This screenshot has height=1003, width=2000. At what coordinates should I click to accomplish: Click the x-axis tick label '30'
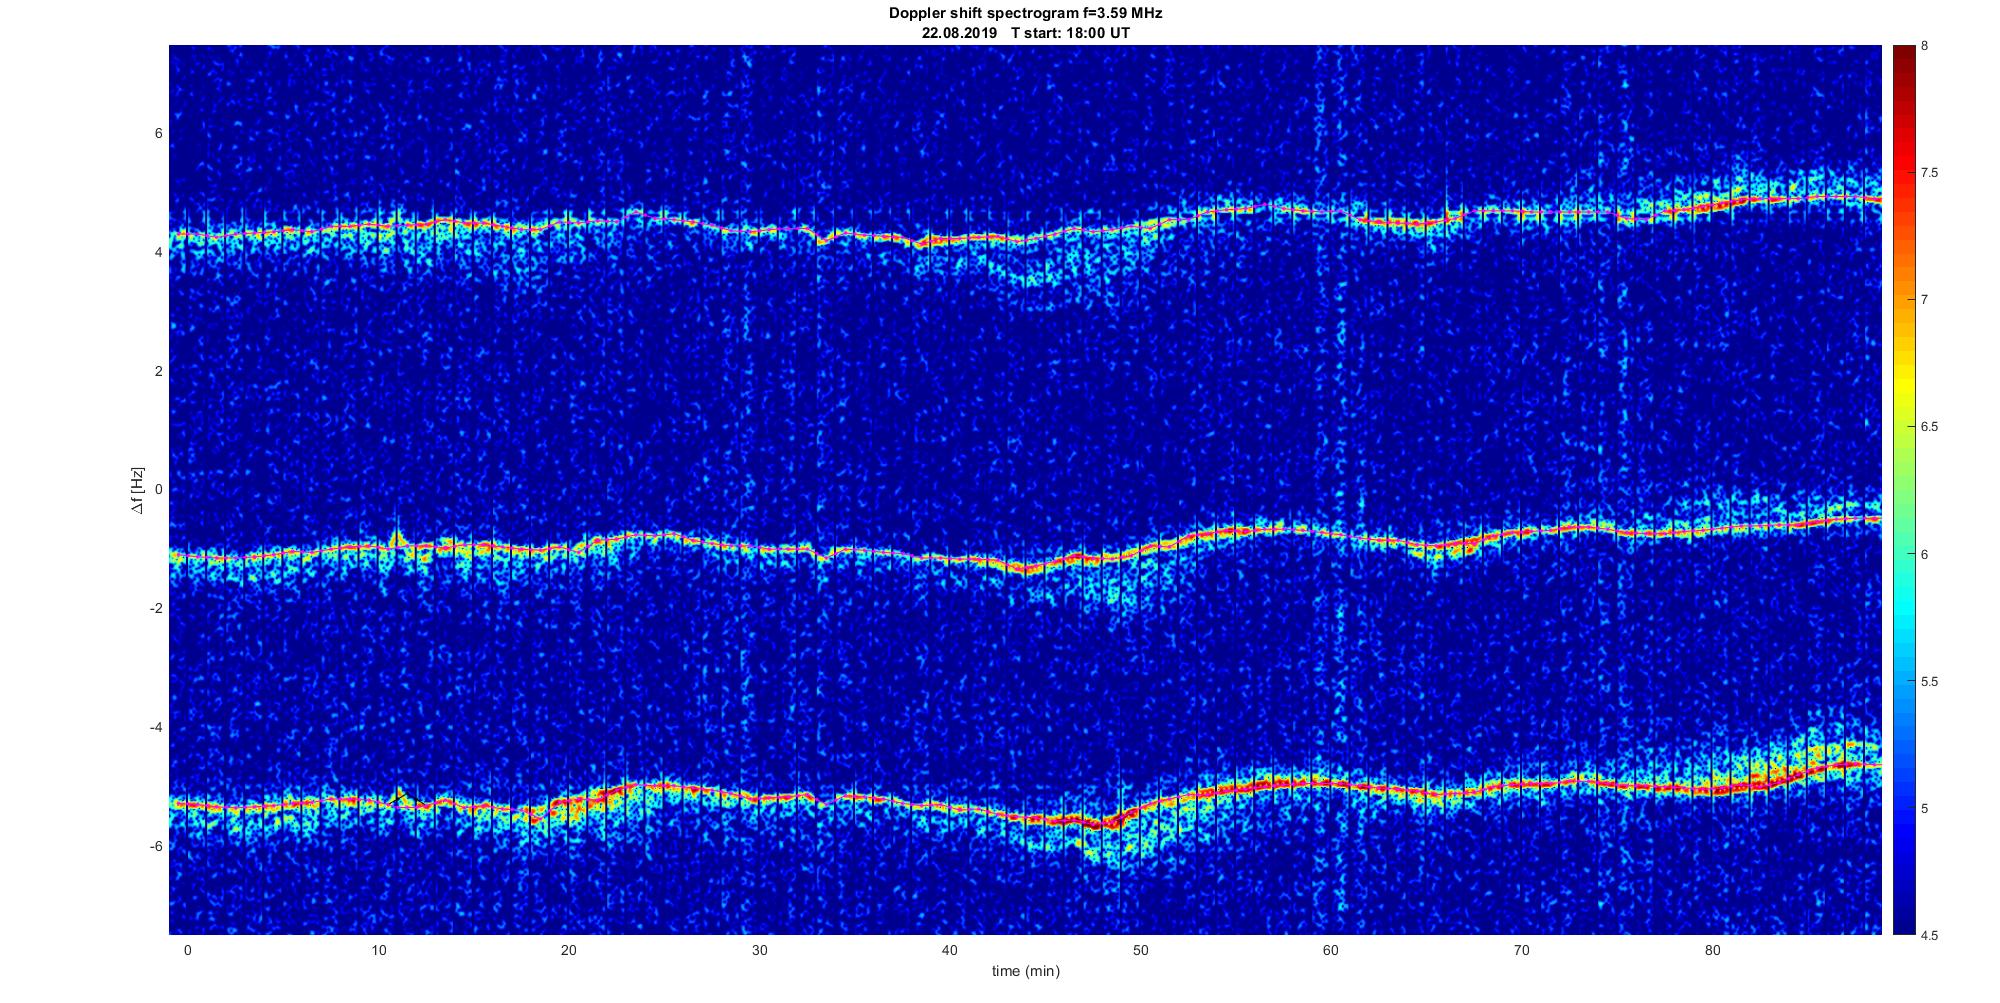[759, 950]
